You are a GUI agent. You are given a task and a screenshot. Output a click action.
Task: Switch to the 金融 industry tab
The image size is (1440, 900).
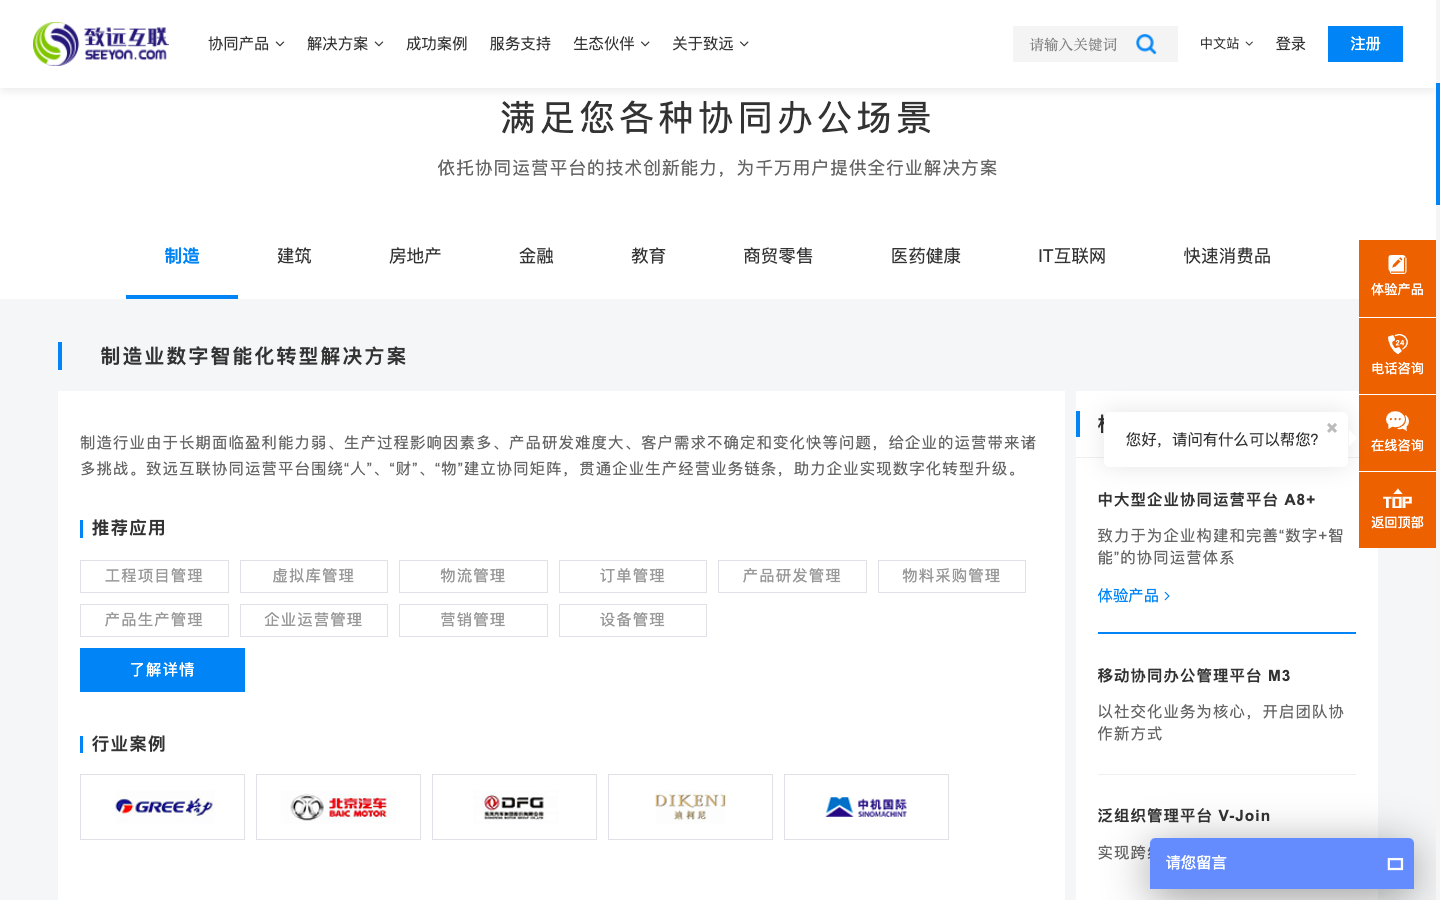536,256
